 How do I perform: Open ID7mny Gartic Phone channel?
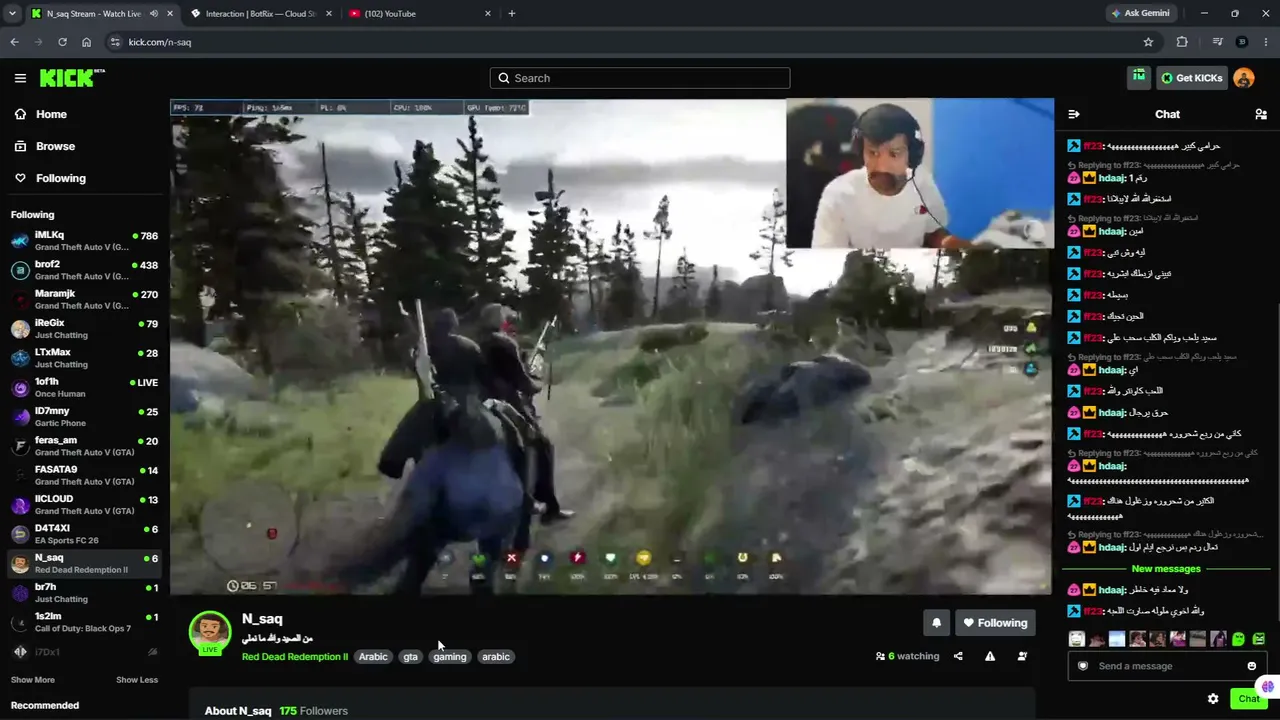pos(84,416)
